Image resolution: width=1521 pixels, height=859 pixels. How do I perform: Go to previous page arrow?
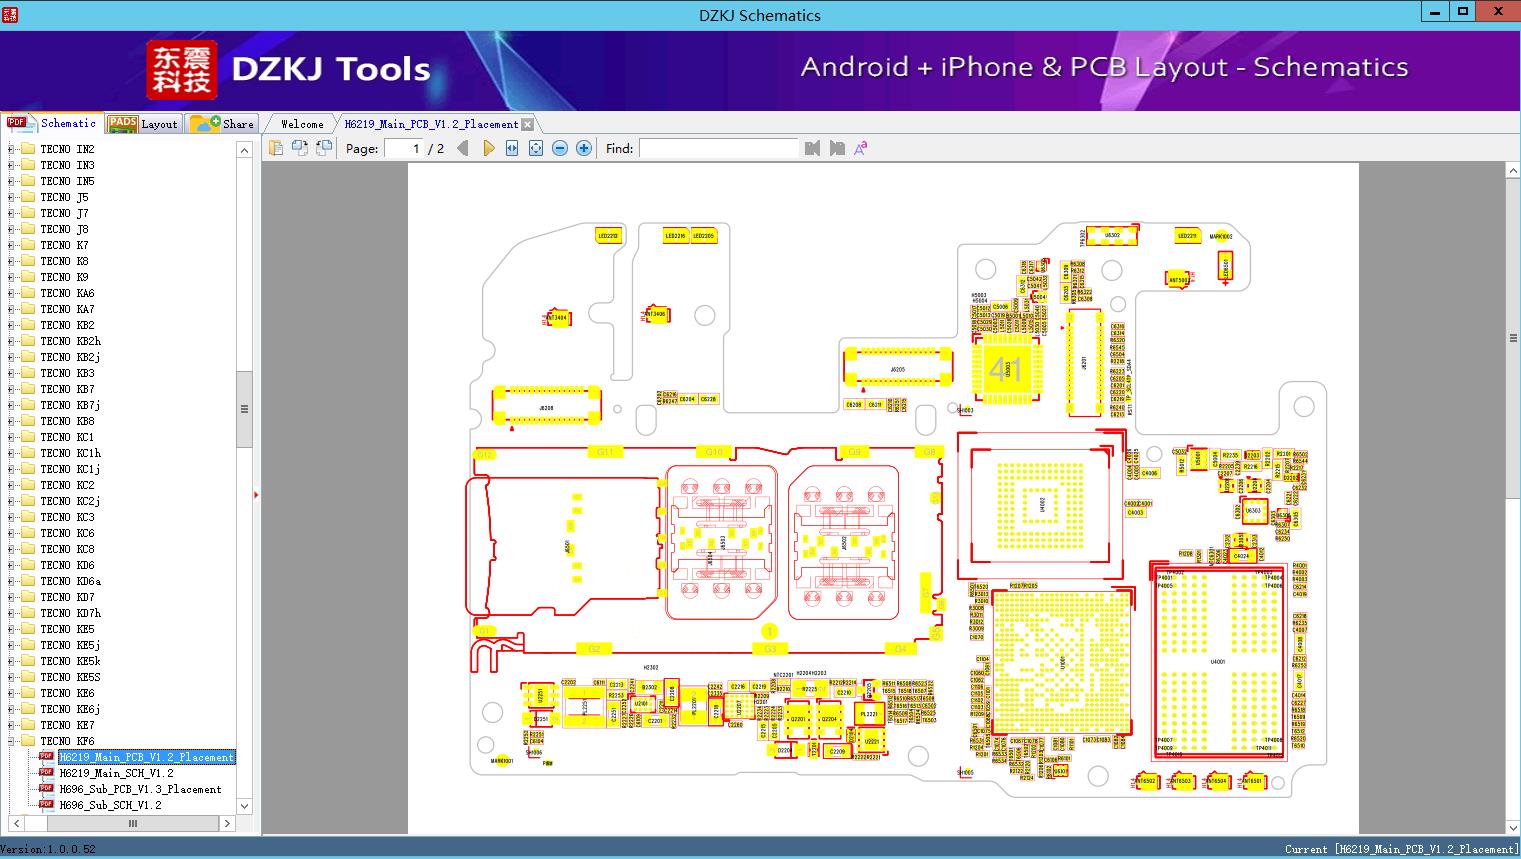click(462, 148)
